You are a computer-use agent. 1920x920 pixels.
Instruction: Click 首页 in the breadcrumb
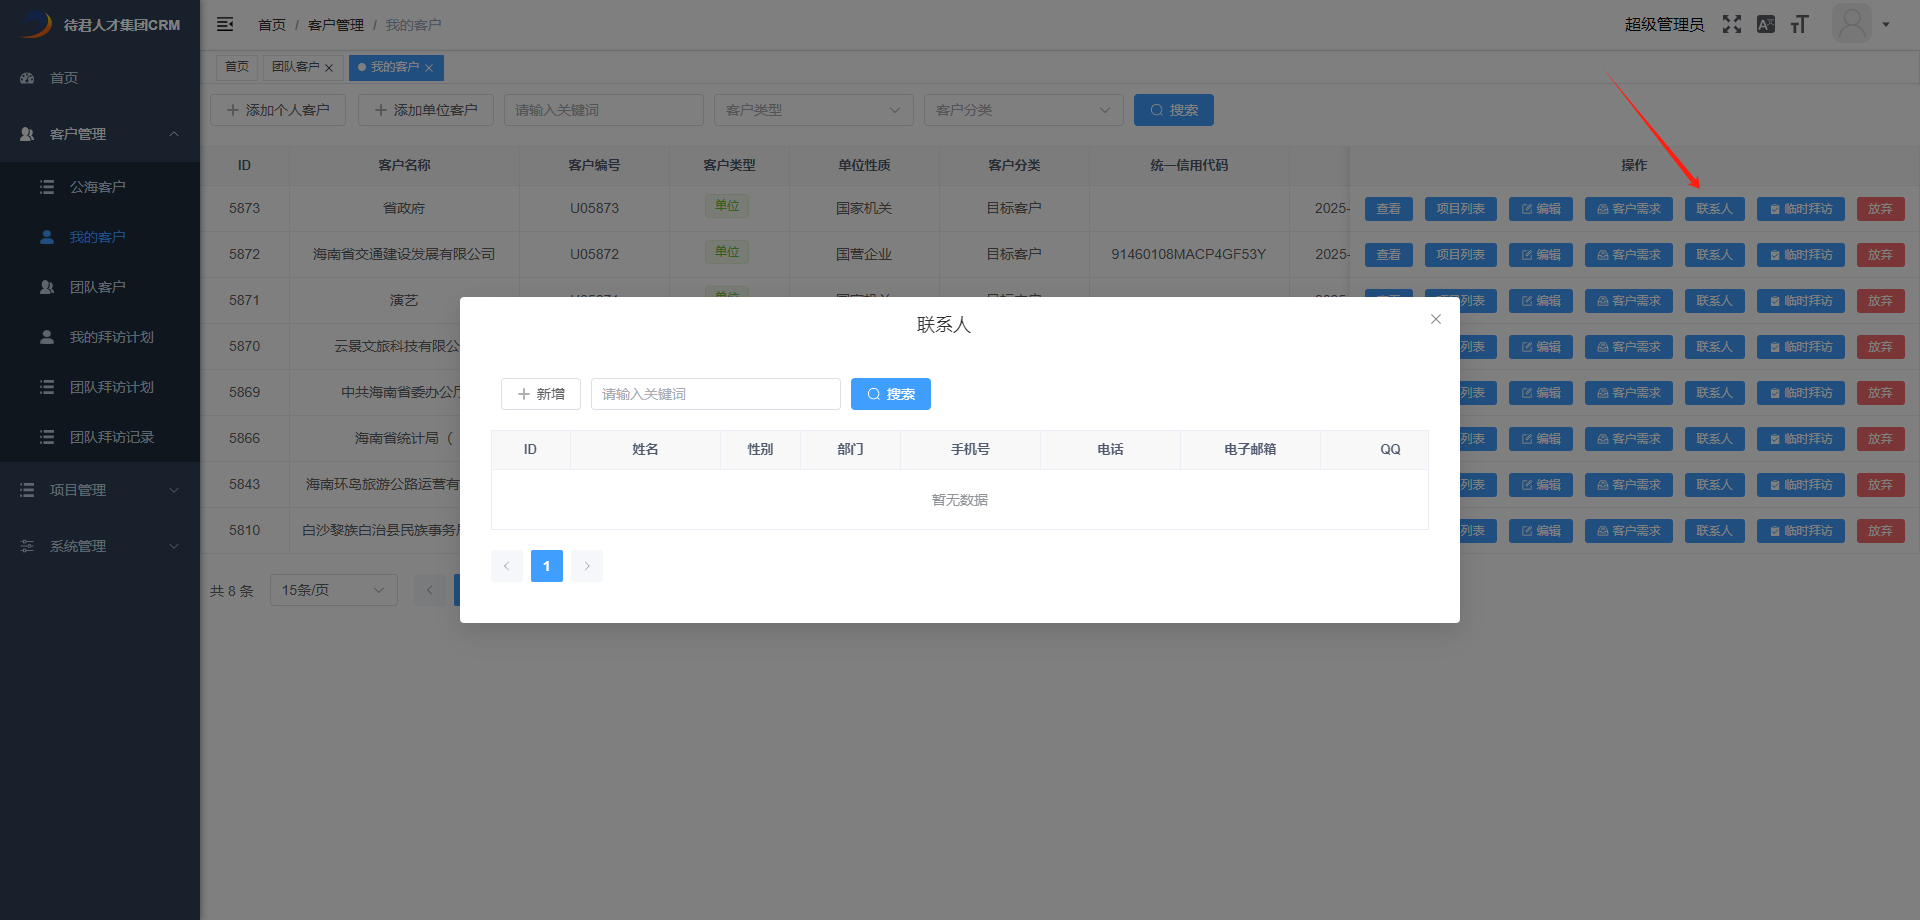click(x=272, y=25)
